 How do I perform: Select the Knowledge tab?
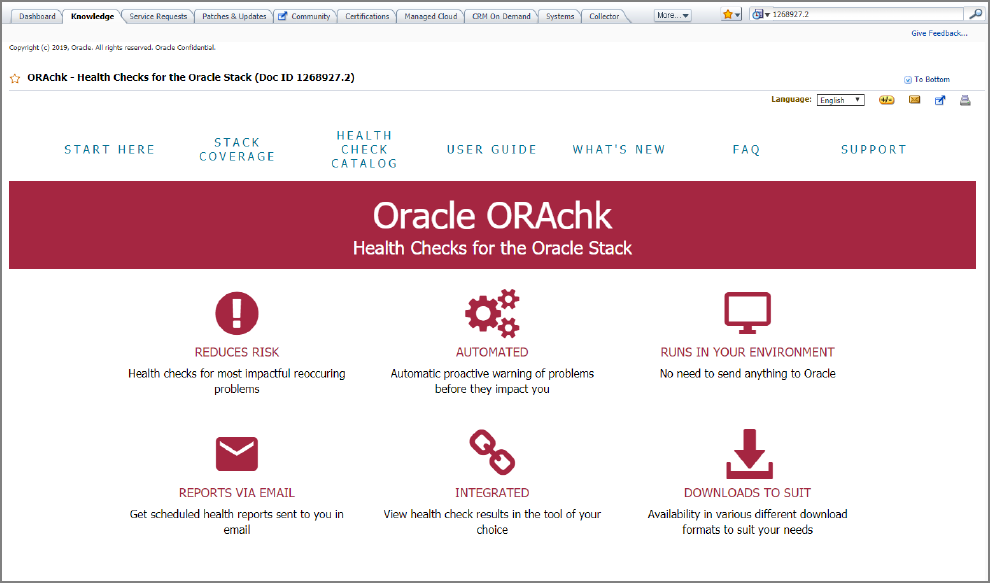click(x=92, y=16)
